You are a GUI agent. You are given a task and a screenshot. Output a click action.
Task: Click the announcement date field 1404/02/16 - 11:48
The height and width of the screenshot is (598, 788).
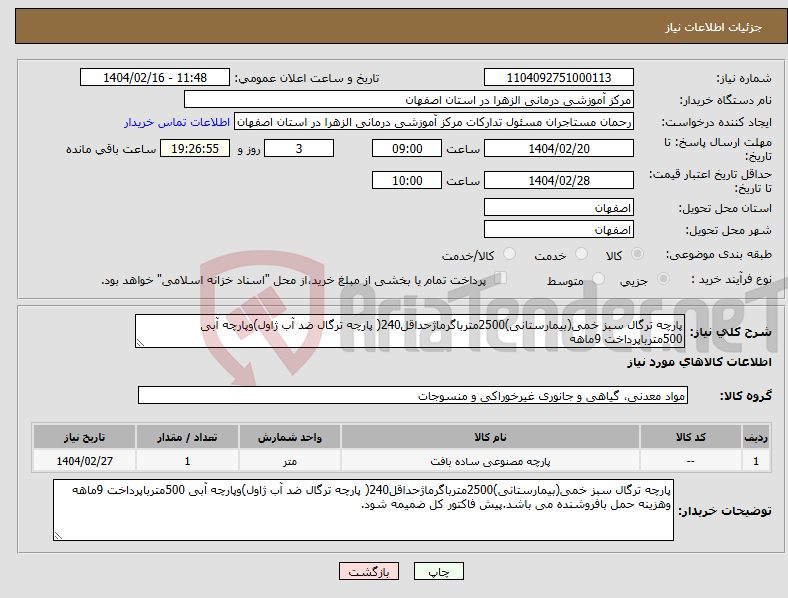click(155, 77)
